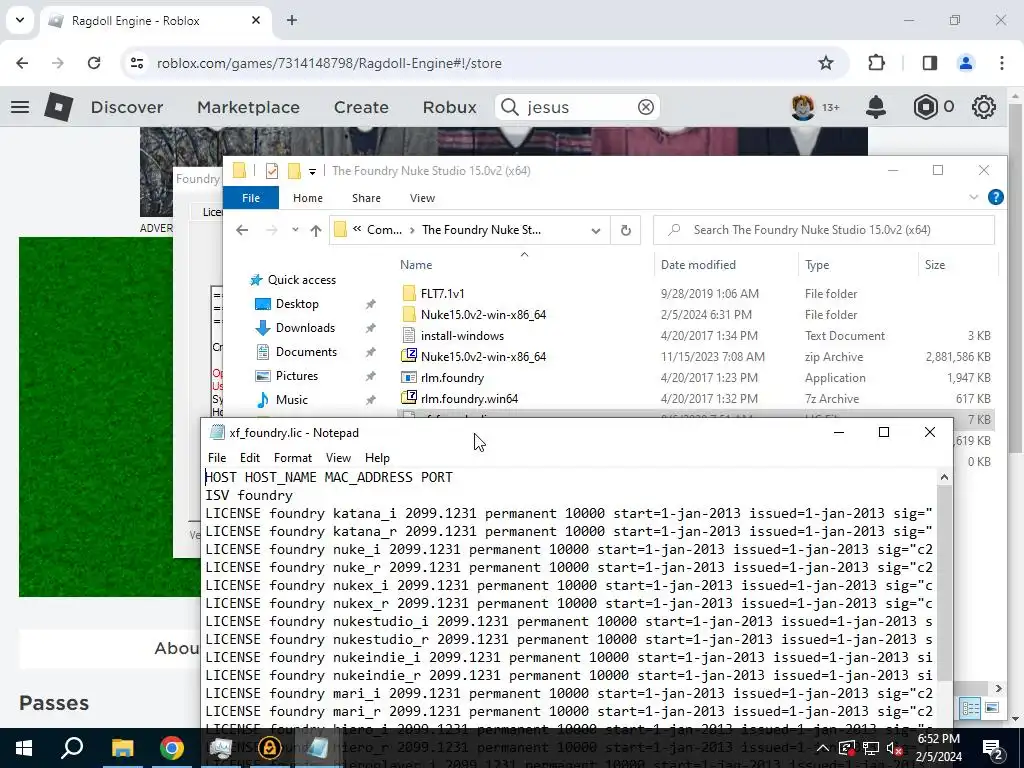Open Chrome three-dot menu
Image resolution: width=1024 pixels, height=768 pixels.
pyautogui.click(x=1002, y=63)
